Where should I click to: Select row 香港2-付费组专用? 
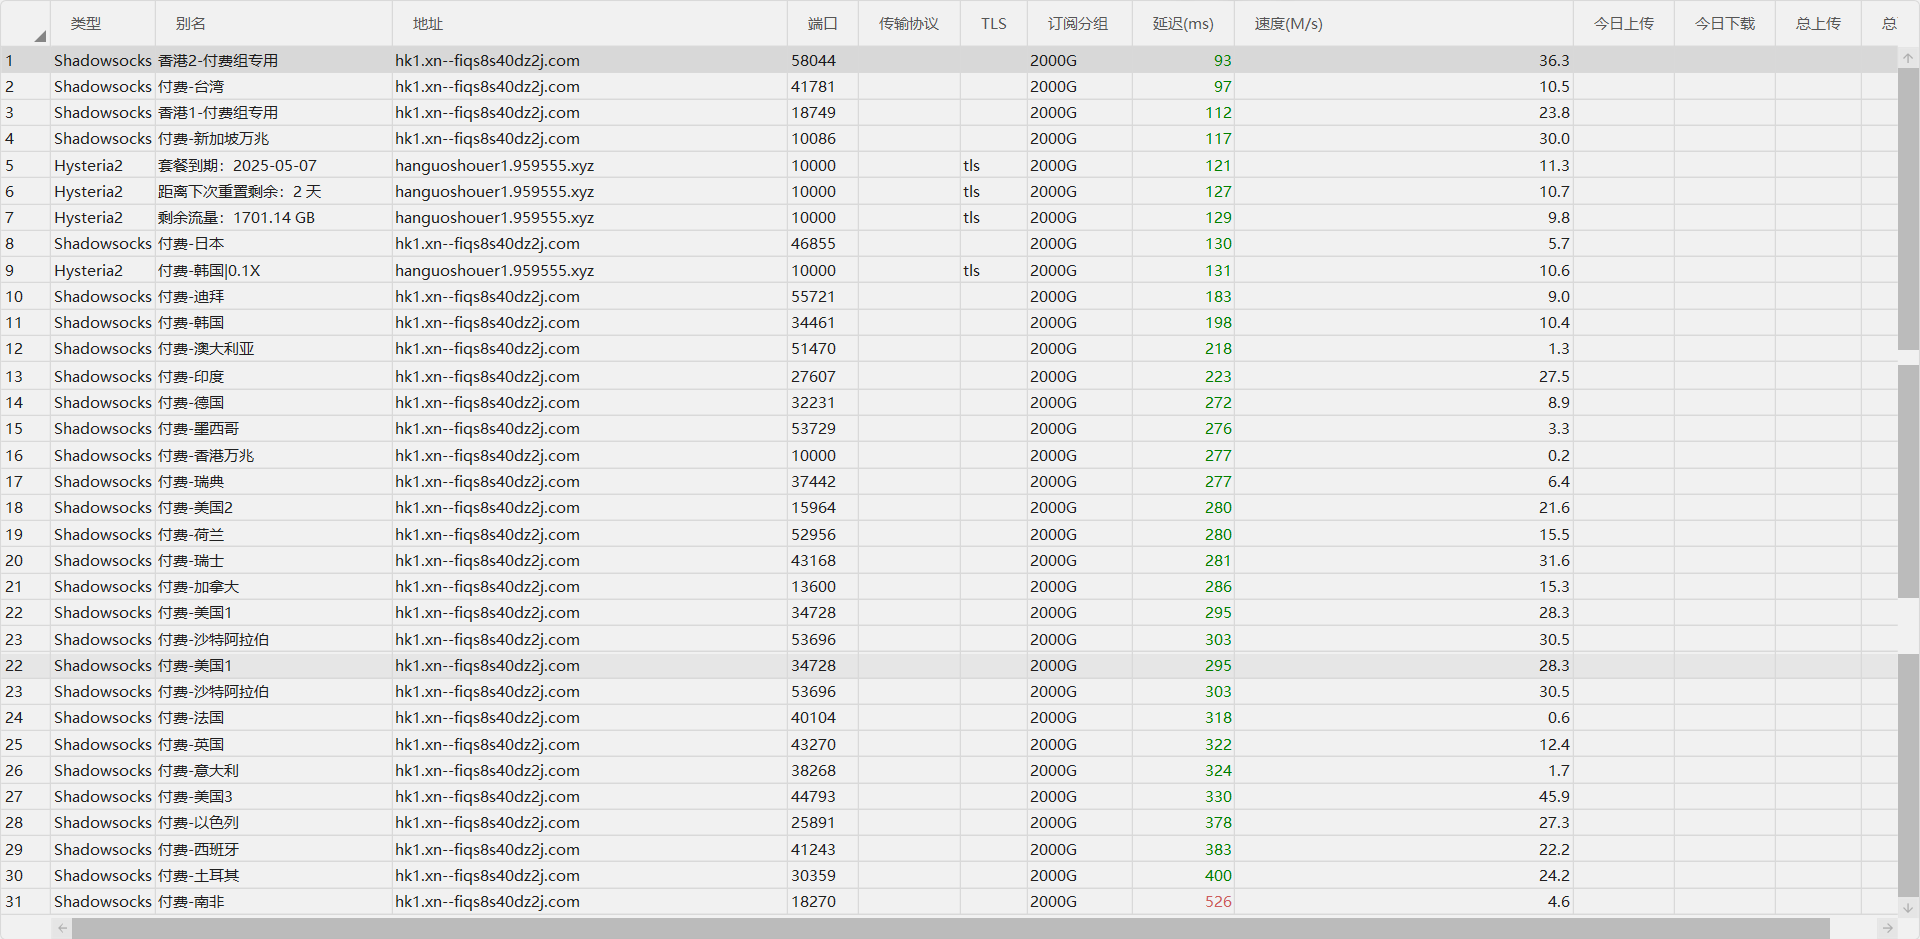tap(948, 60)
